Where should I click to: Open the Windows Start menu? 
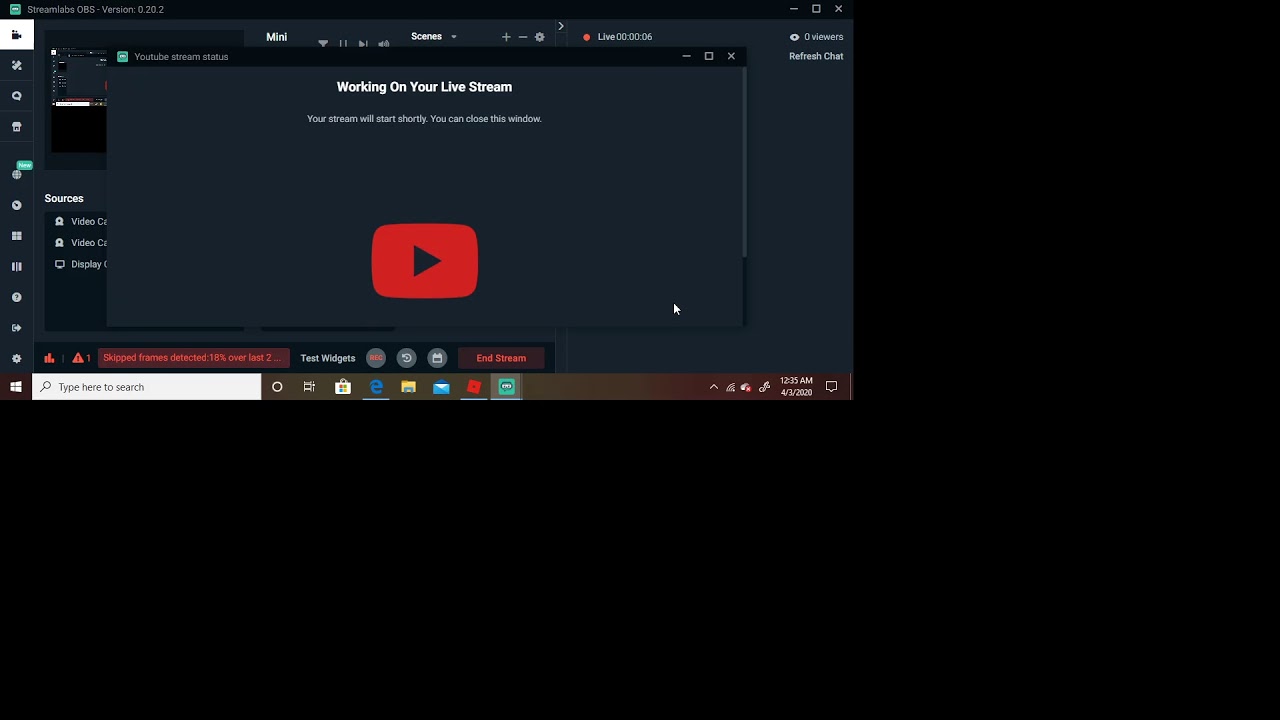coord(16,387)
